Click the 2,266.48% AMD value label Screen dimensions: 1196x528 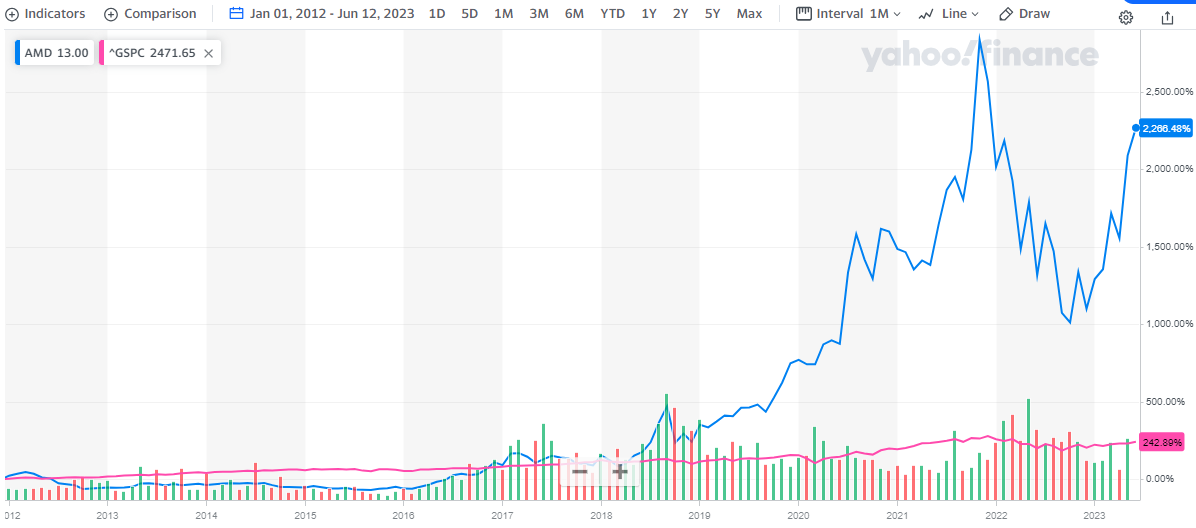click(1165, 128)
